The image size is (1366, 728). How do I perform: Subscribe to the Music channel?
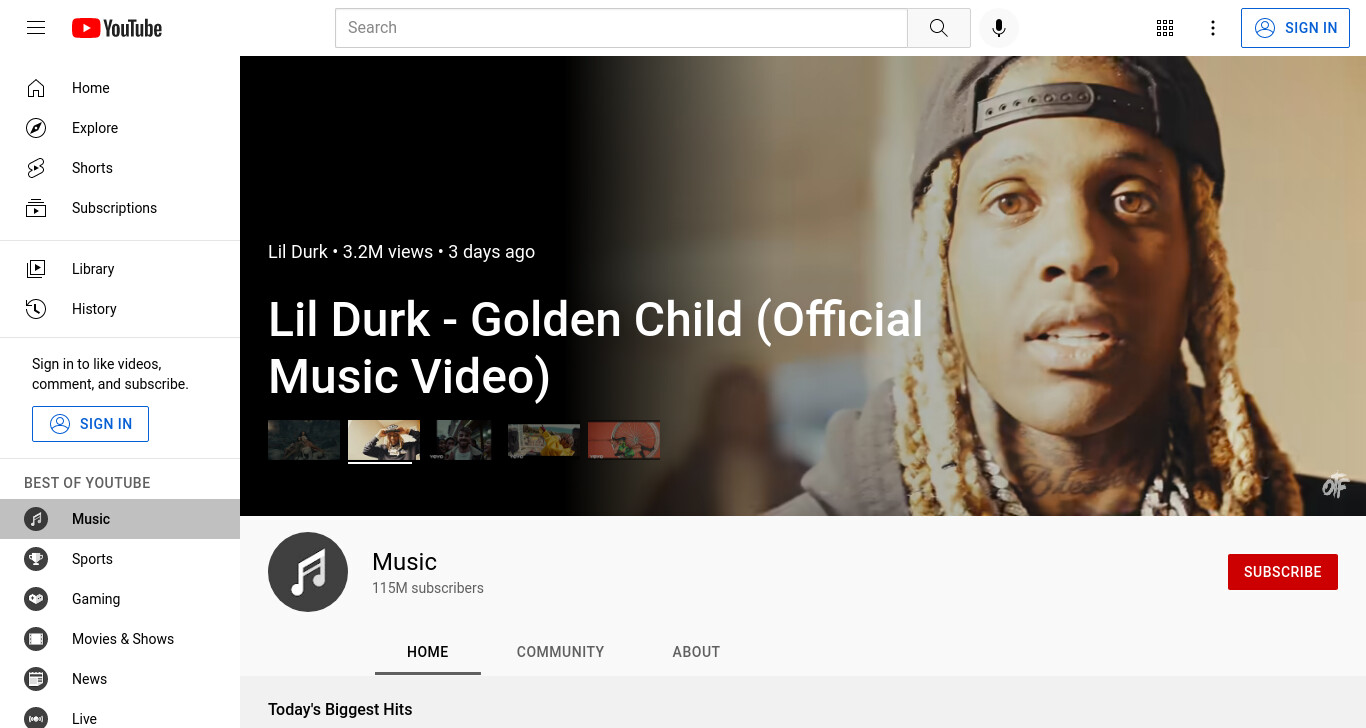(1282, 572)
